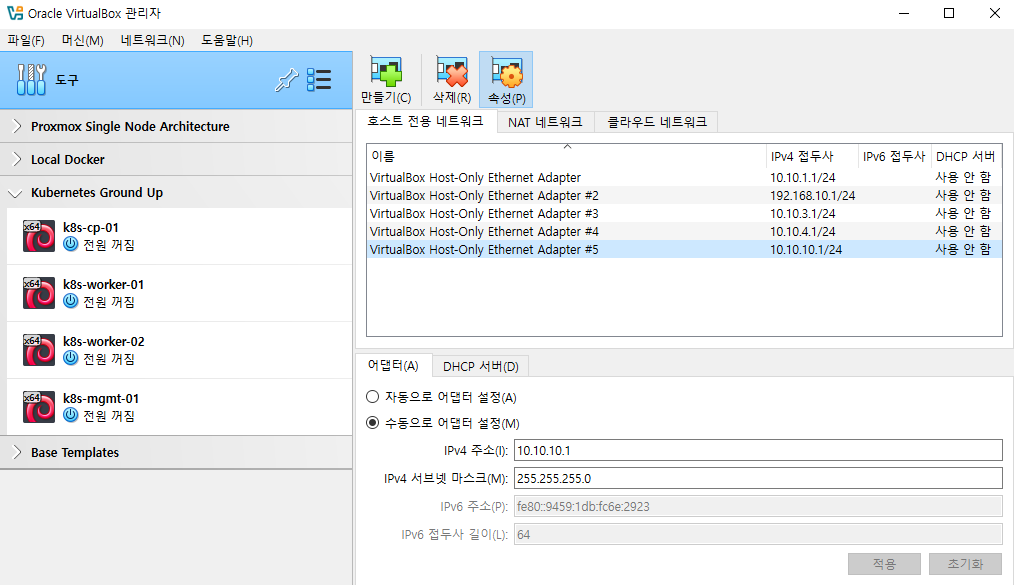Click the IPv4 서브넷 마스크 input field
The image size is (1014, 585).
coord(758,478)
